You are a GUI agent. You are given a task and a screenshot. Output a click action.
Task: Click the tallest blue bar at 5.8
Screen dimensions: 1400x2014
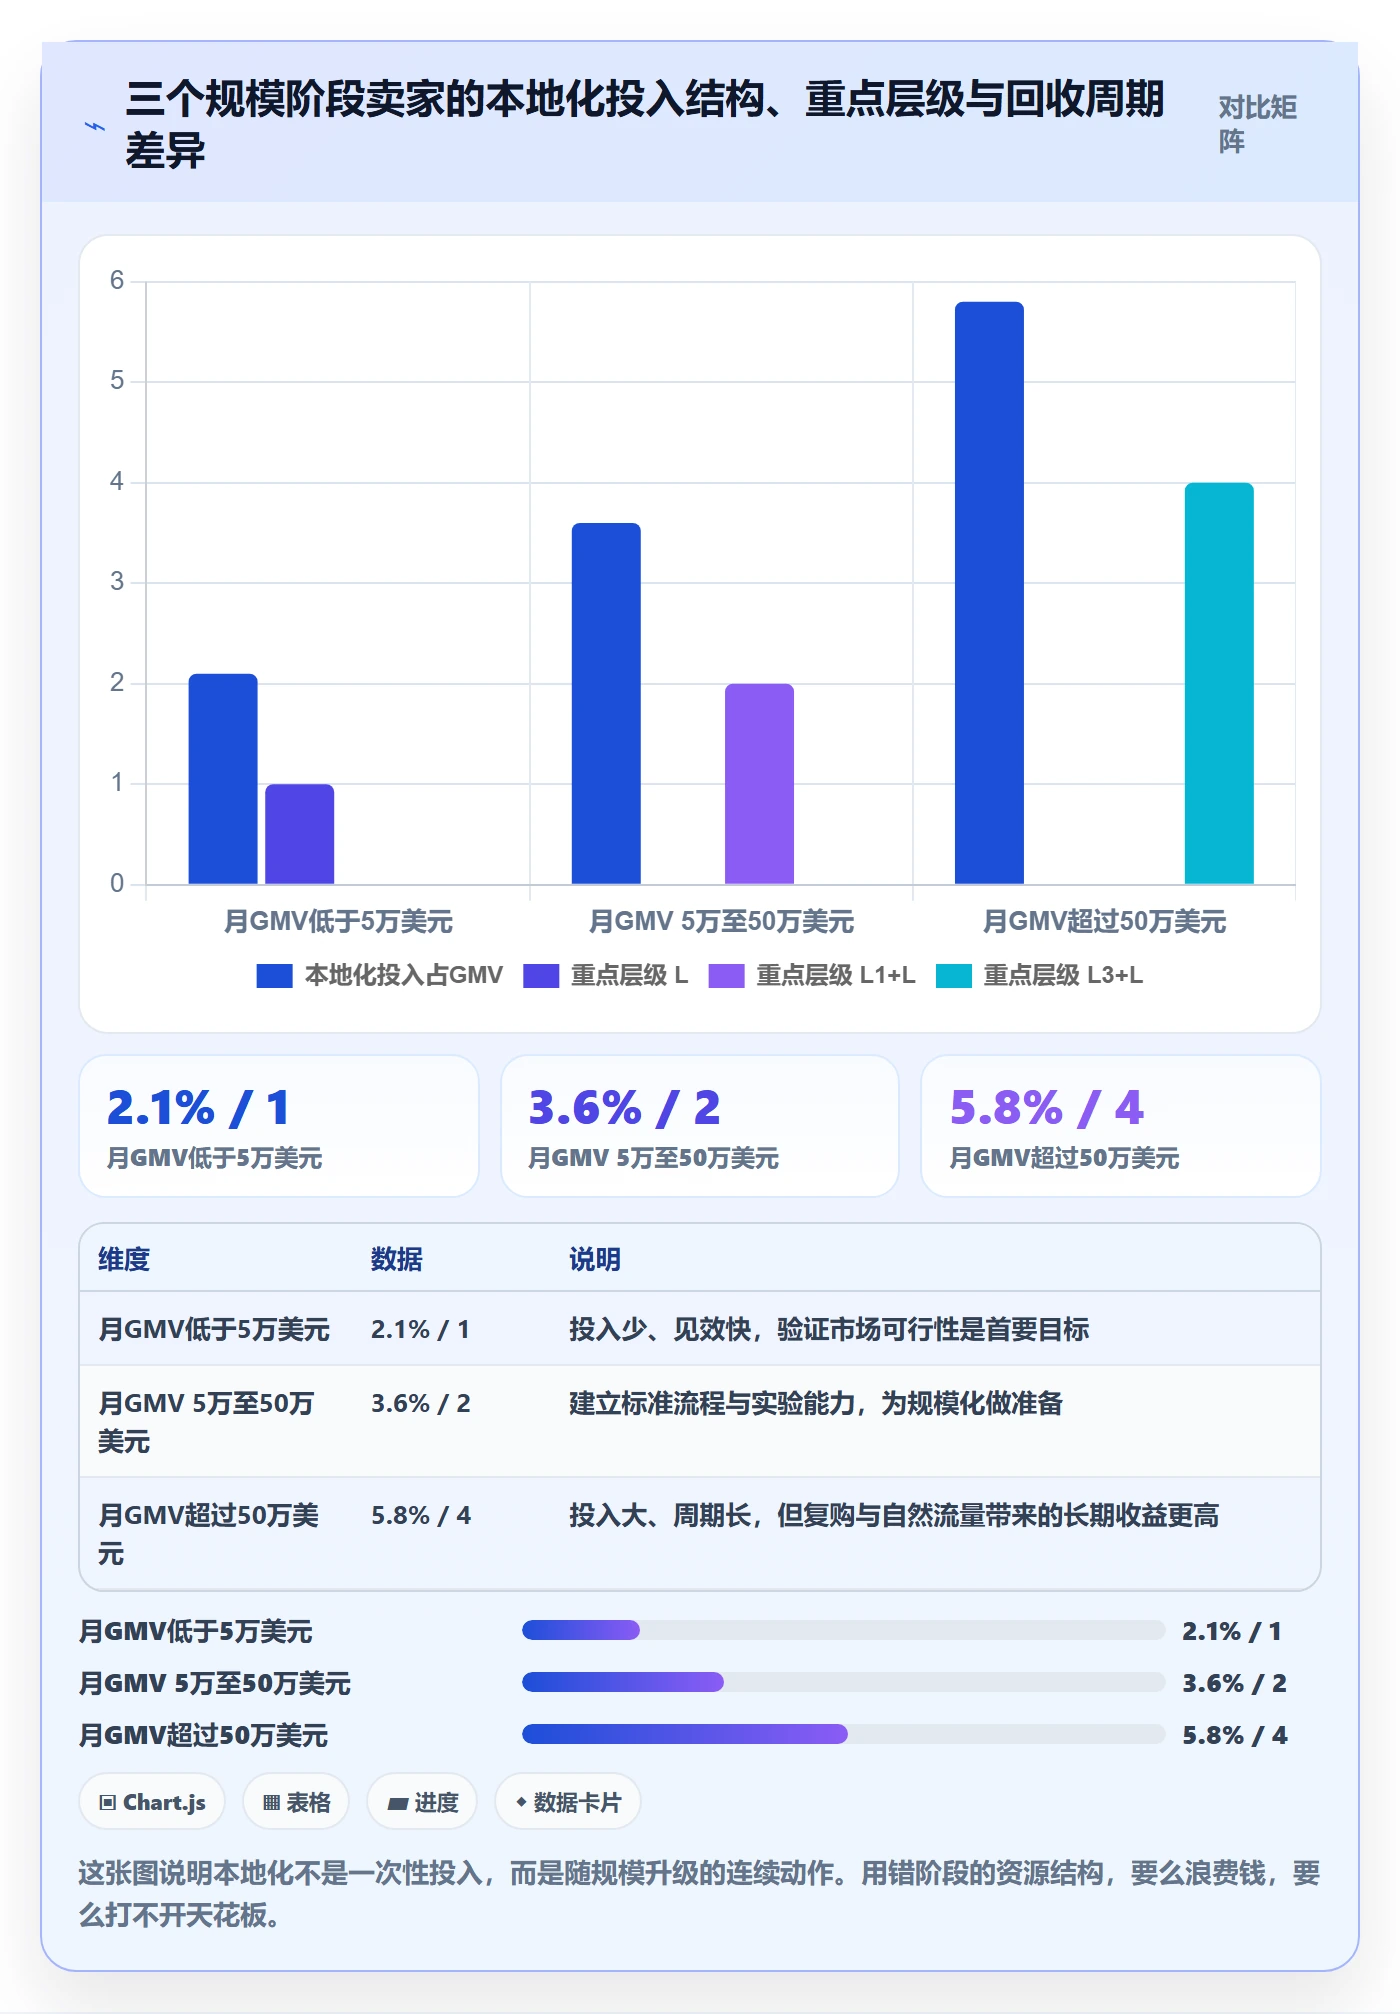(989, 593)
